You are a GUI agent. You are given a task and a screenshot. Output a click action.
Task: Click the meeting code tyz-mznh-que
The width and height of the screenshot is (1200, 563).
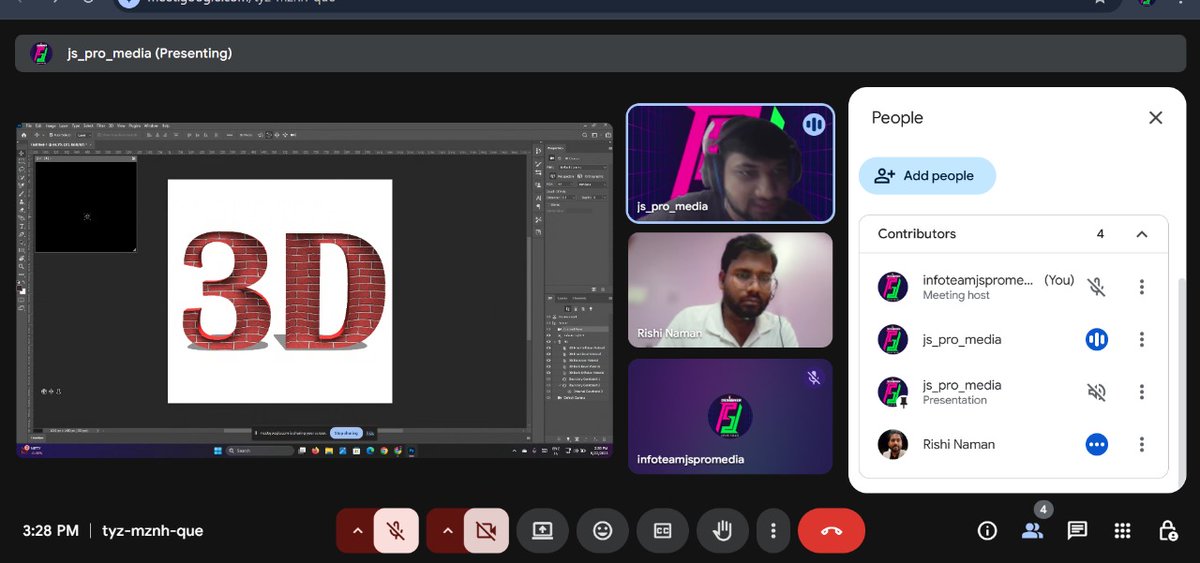(x=152, y=531)
